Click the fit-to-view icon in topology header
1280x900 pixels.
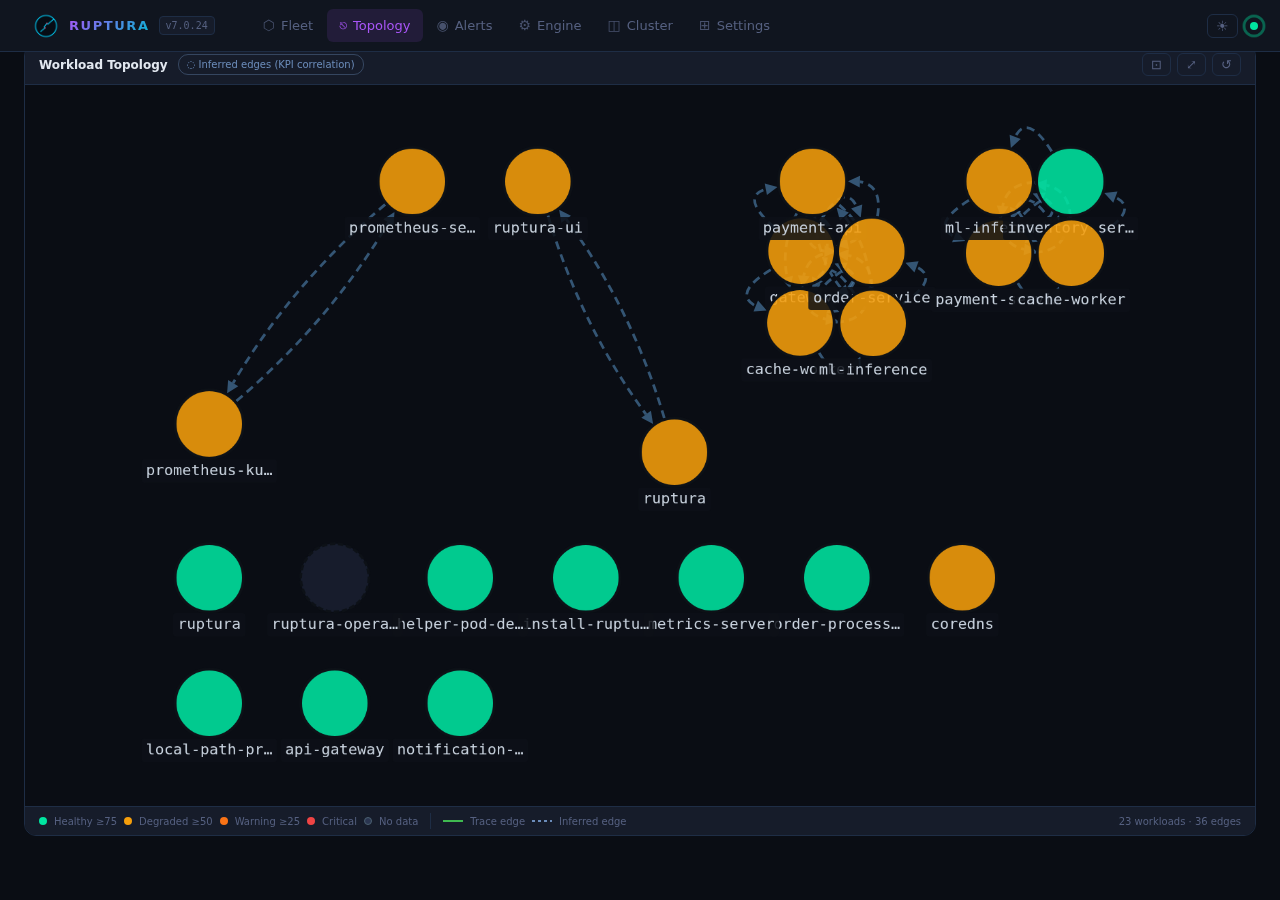[x=1156, y=65]
